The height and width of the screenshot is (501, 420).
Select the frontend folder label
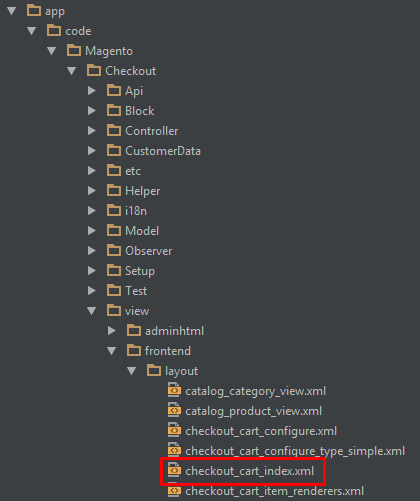(168, 351)
